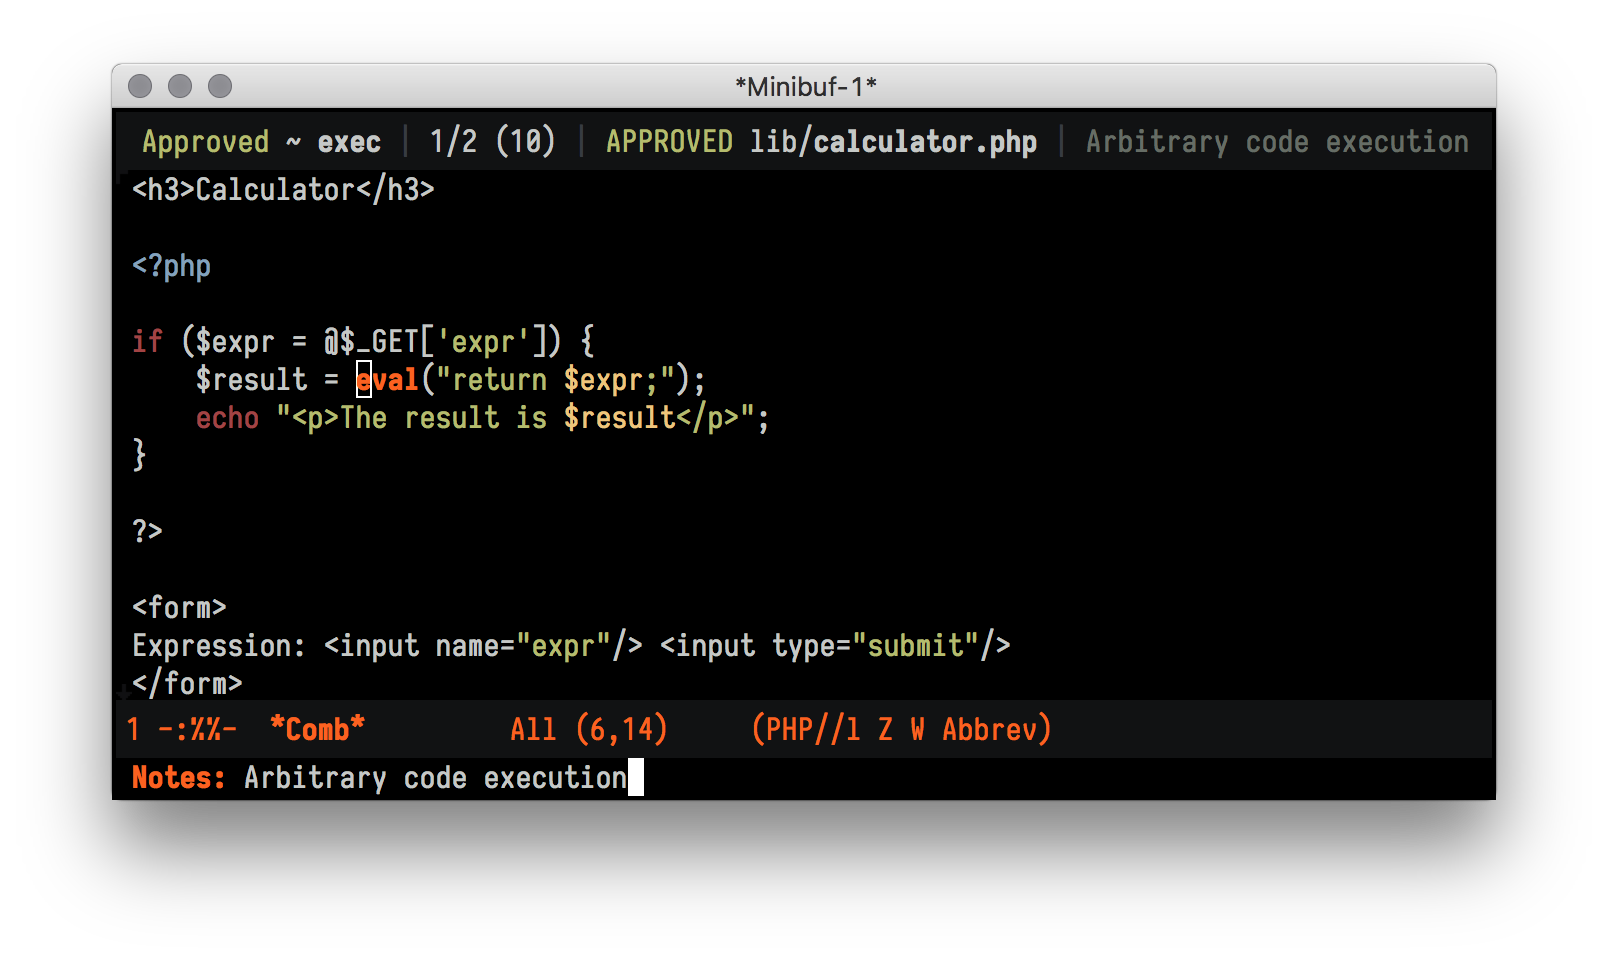This screenshot has height=960, width=1608.
Task: Click the 'echo' keyword
Action: (227, 417)
